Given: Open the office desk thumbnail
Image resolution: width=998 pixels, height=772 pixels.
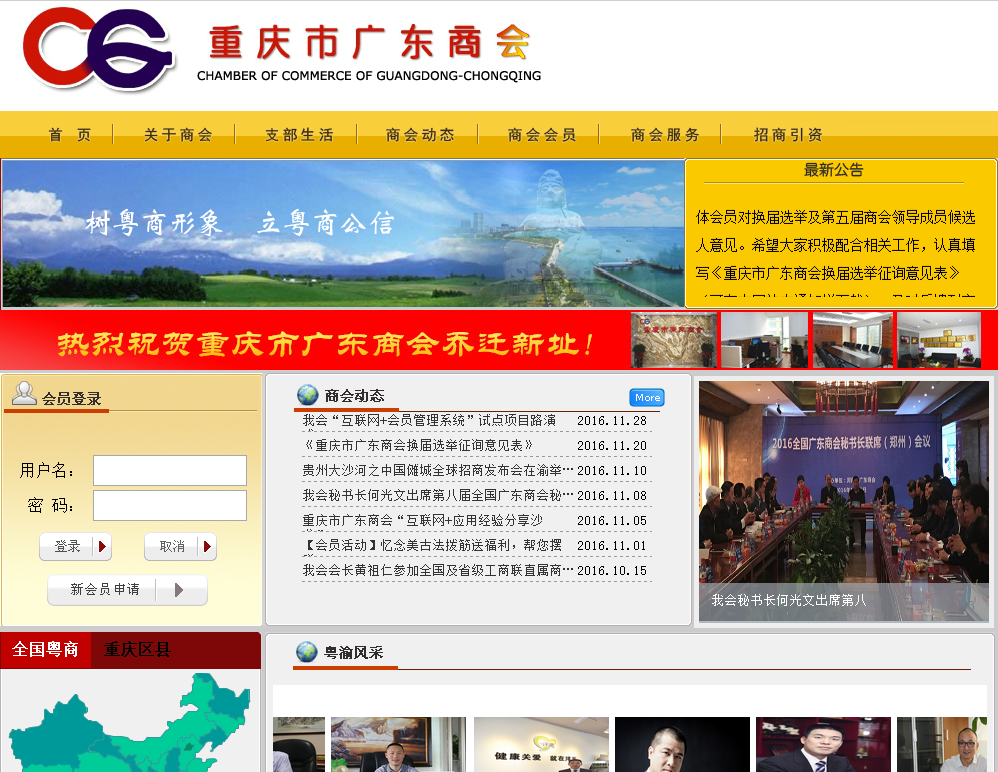Looking at the screenshot, I should coord(764,340).
